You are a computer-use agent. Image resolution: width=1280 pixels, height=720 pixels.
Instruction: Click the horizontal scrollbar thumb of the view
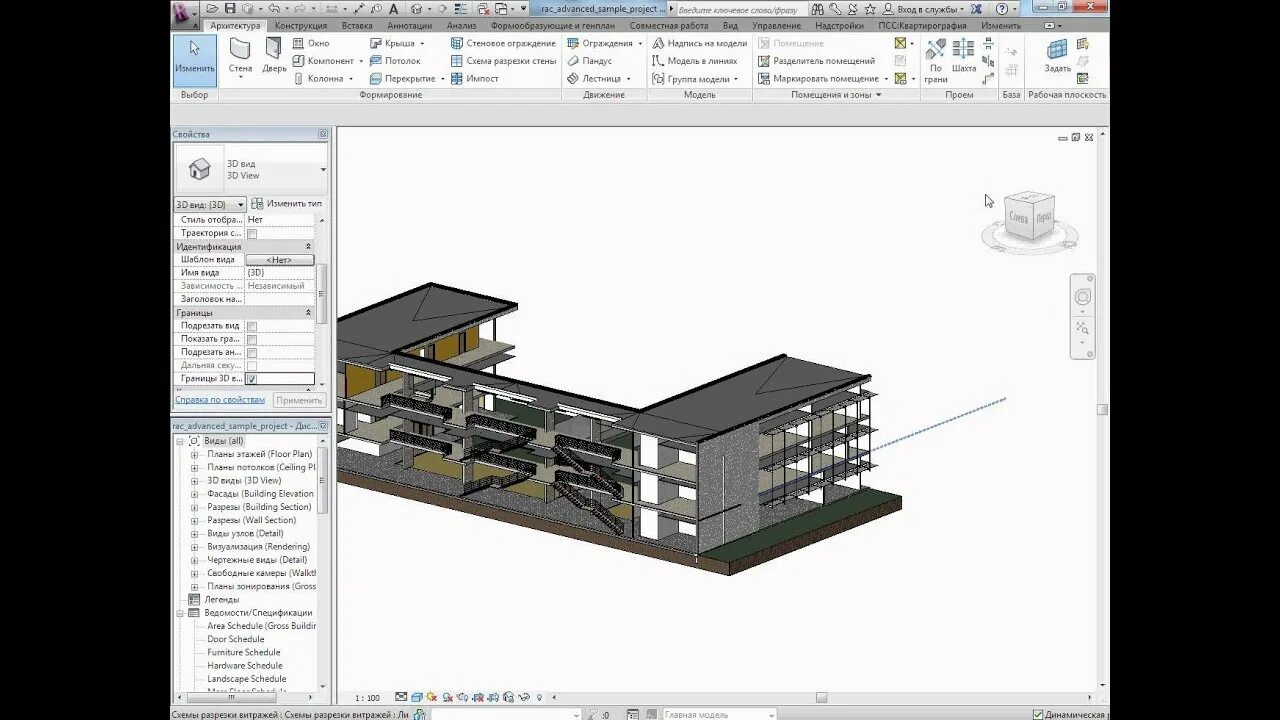pos(821,697)
